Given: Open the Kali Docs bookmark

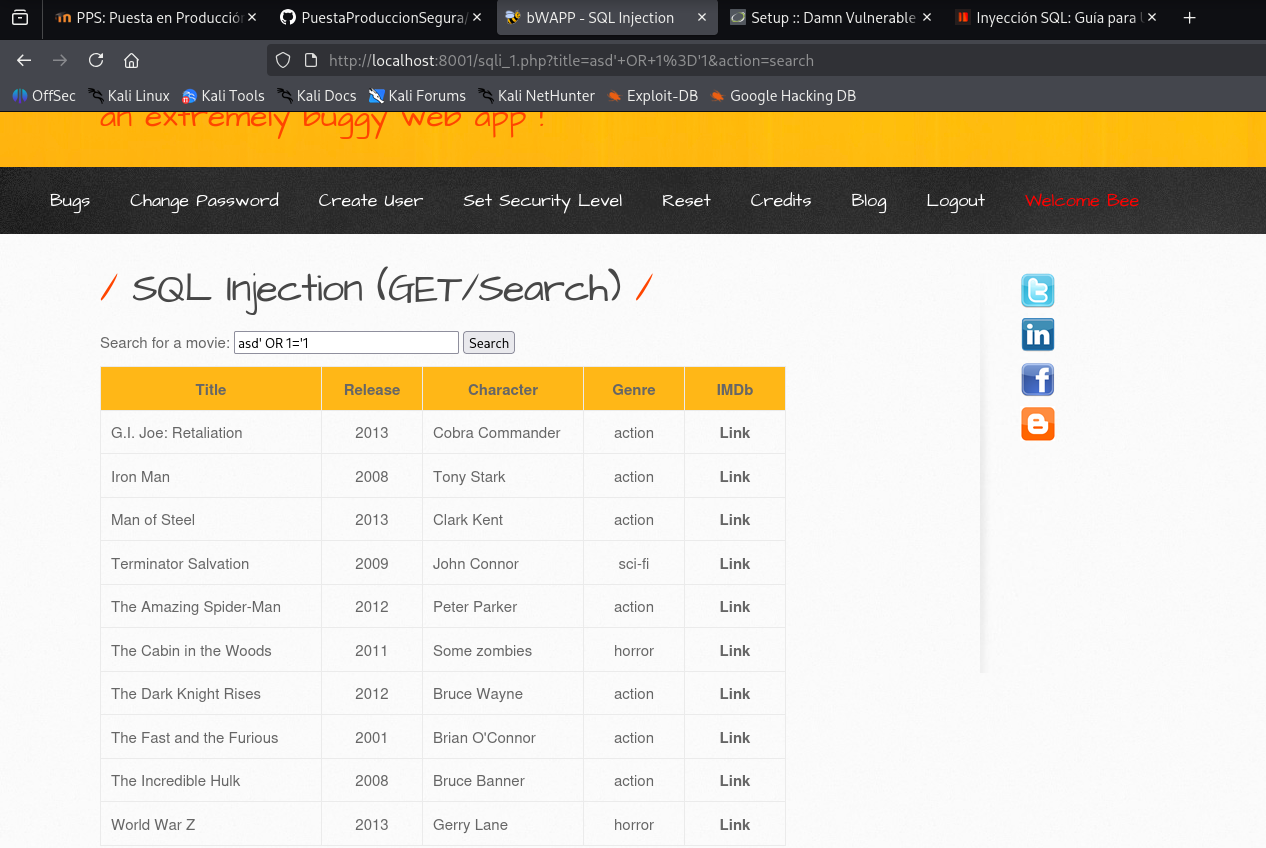Looking at the screenshot, I should [x=317, y=96].
